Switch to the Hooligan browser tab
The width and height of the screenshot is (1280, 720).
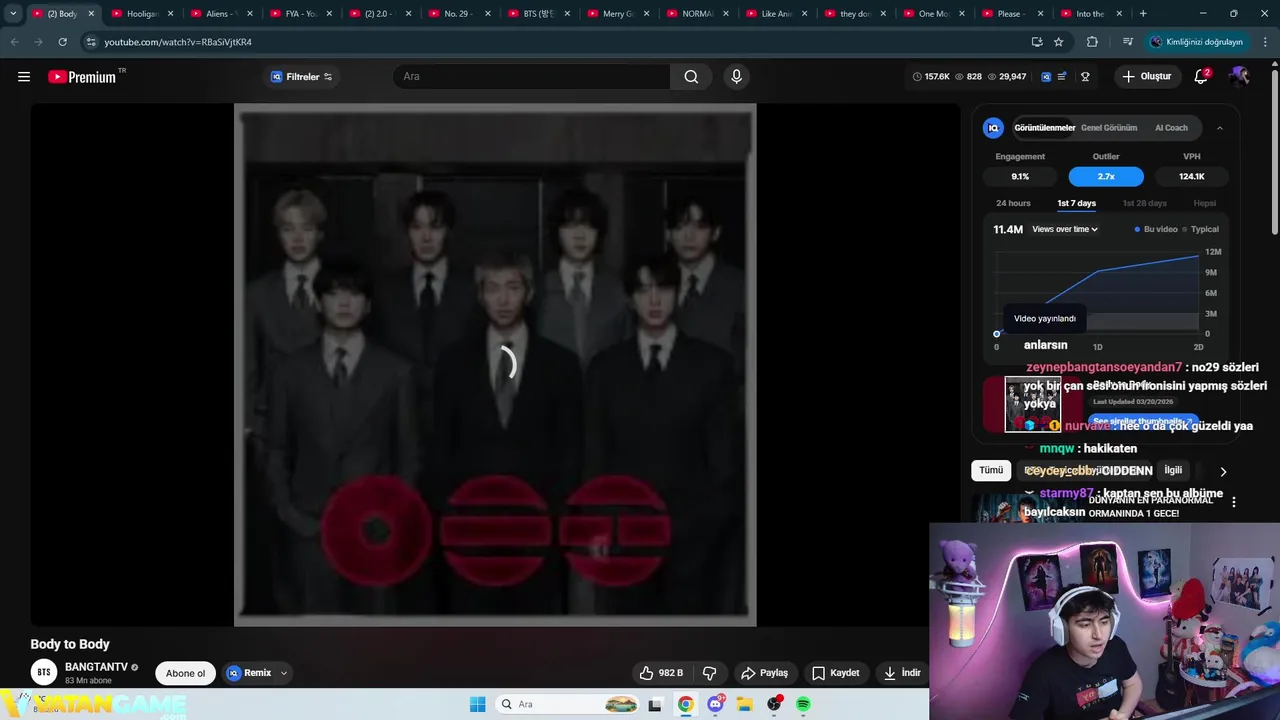click(x=142, y=14)
